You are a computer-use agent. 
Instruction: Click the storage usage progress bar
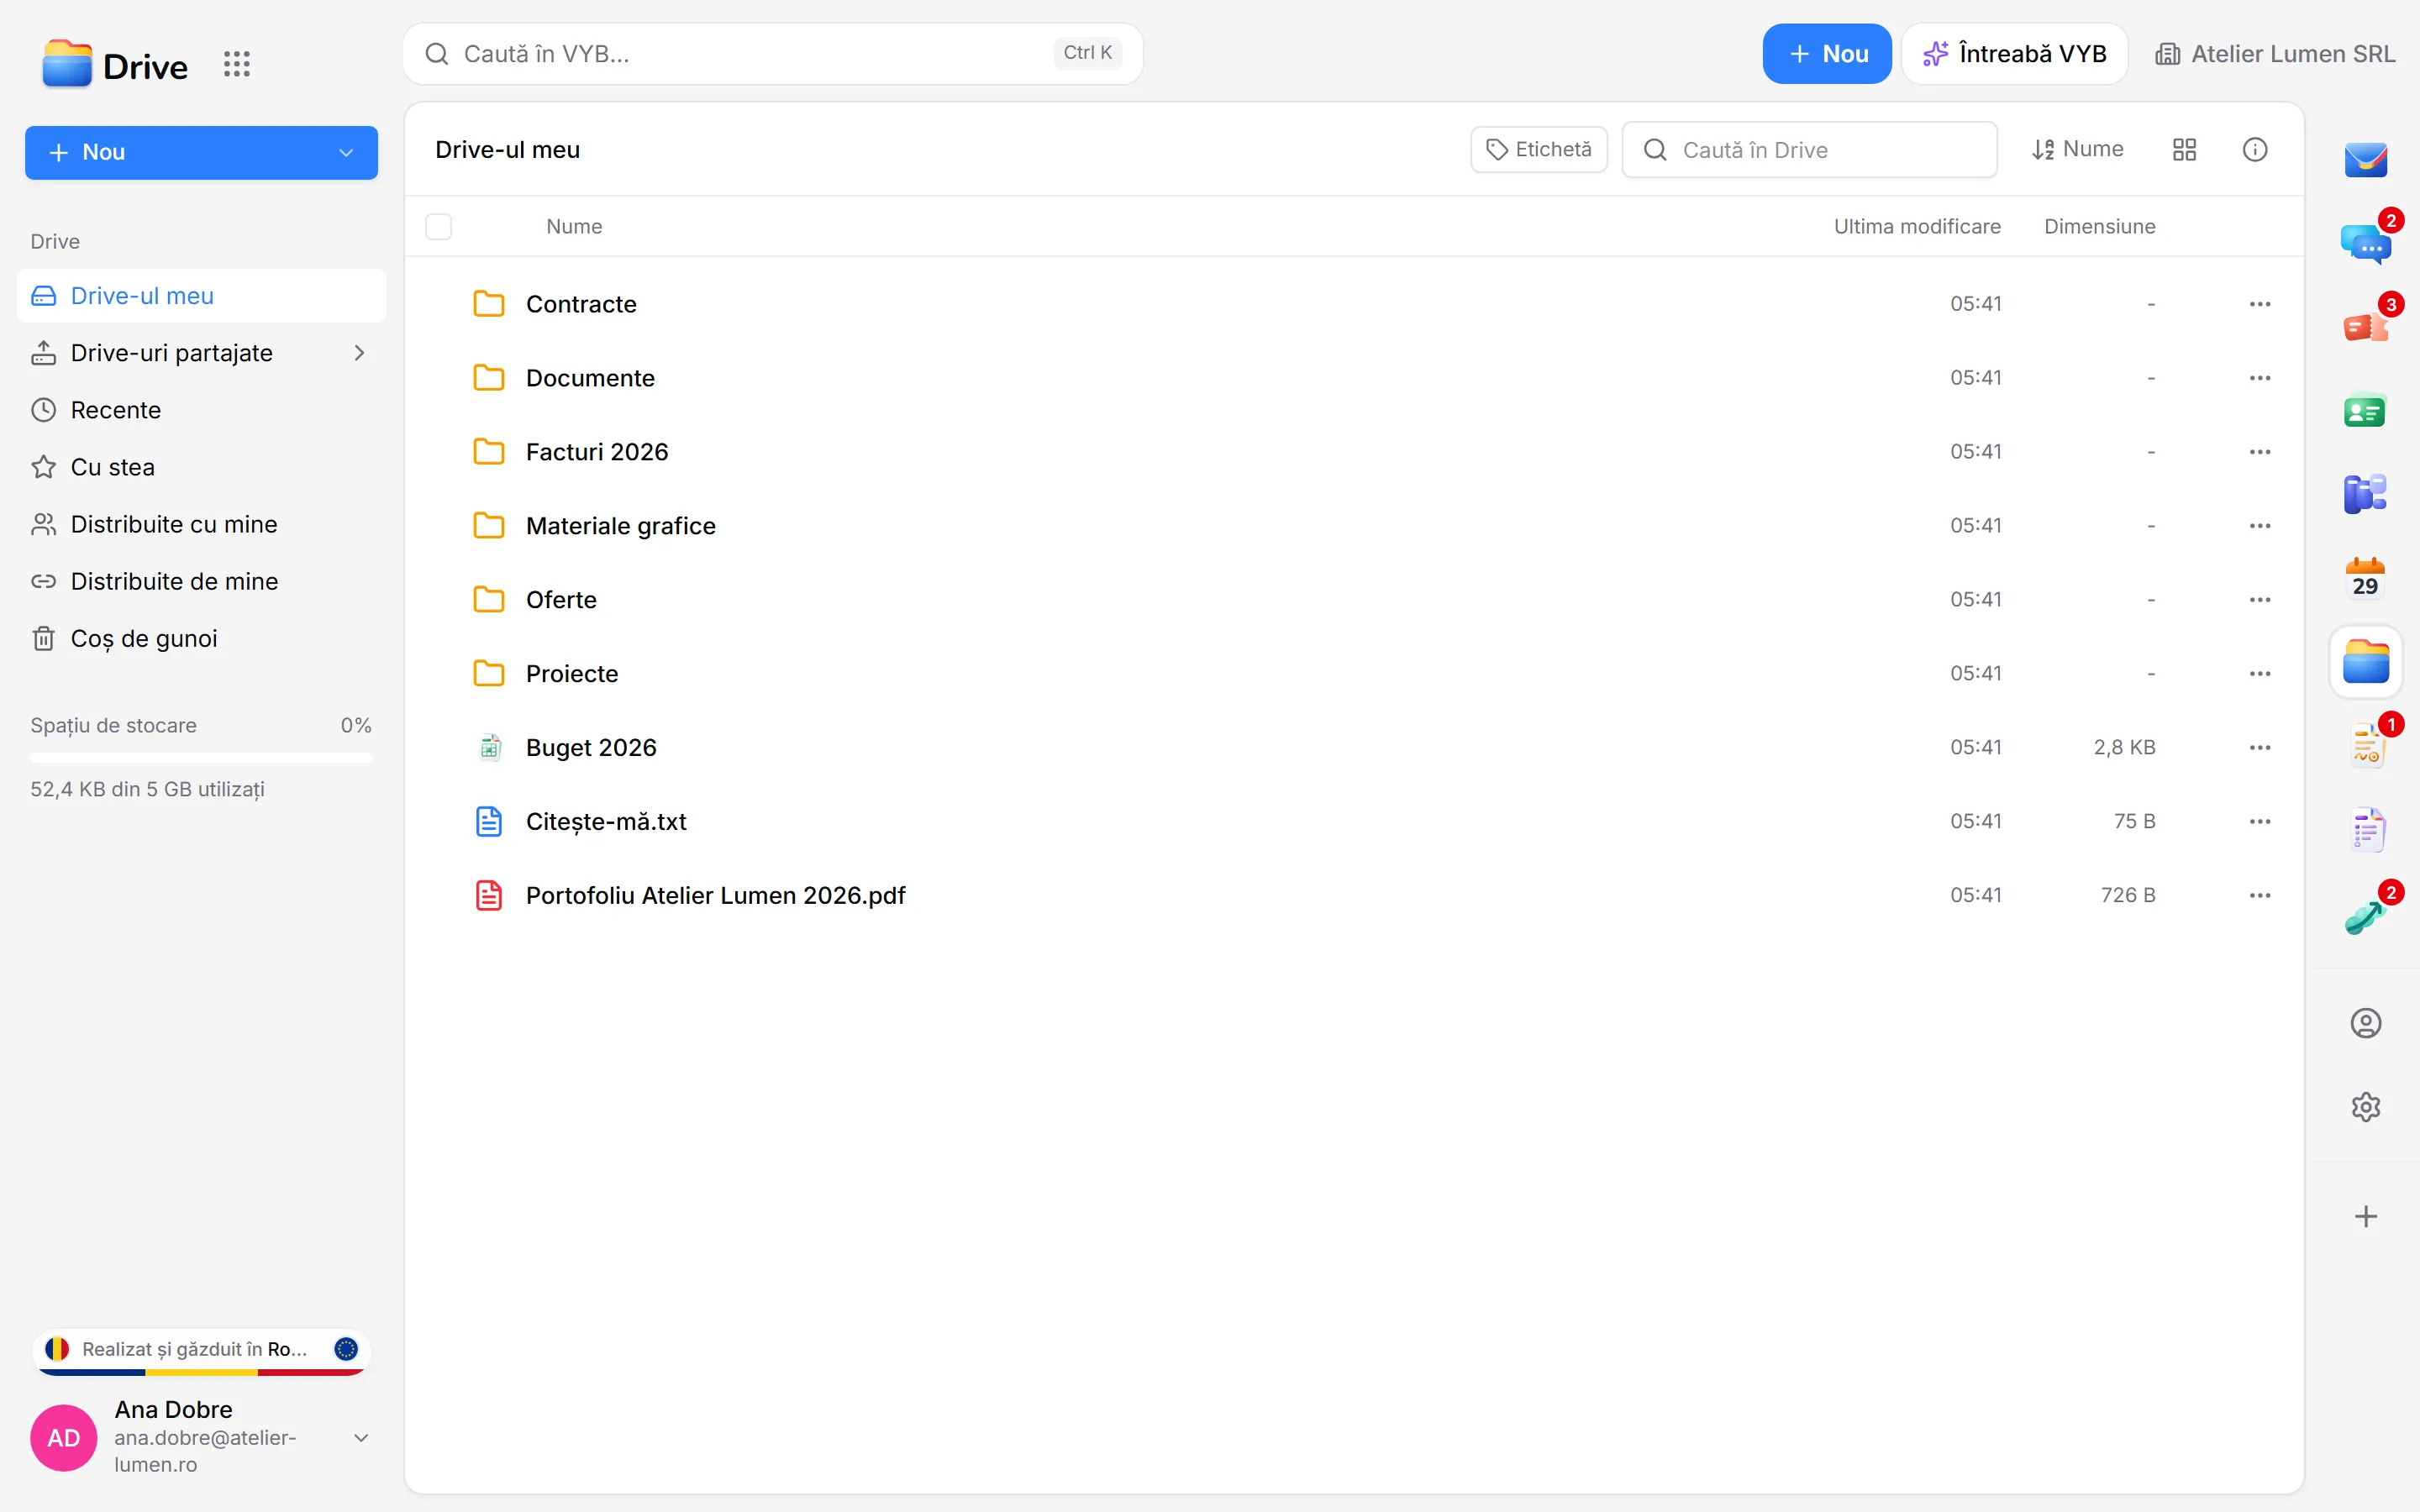(202, 758)
